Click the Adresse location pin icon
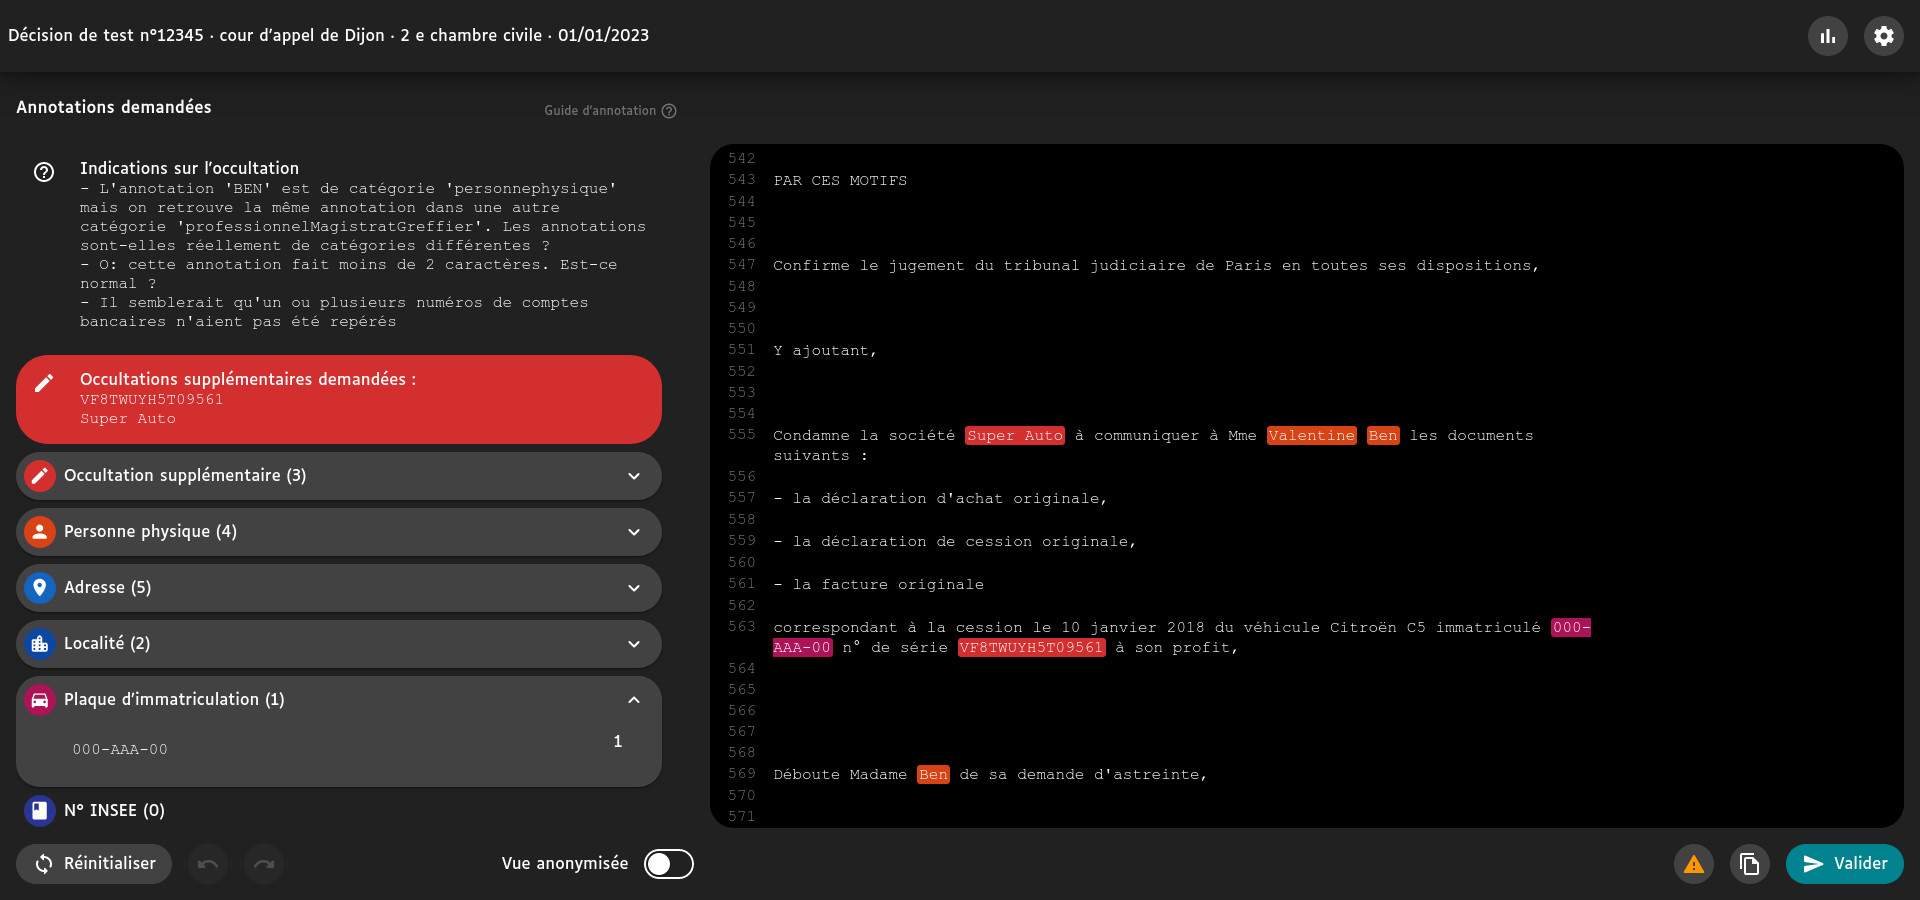Viewport: 1920px width, 900px height. click(x=40, y=588)
